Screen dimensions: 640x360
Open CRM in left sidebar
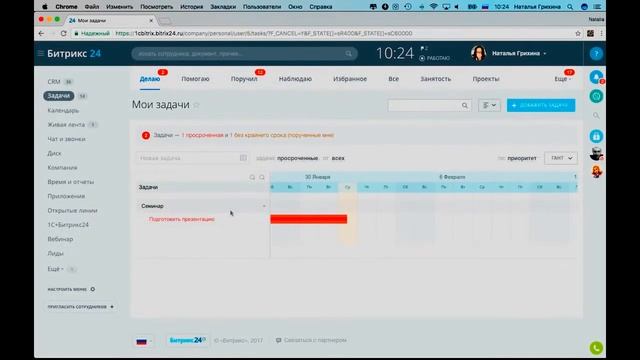pyautogui.click(x=53, y=82)
